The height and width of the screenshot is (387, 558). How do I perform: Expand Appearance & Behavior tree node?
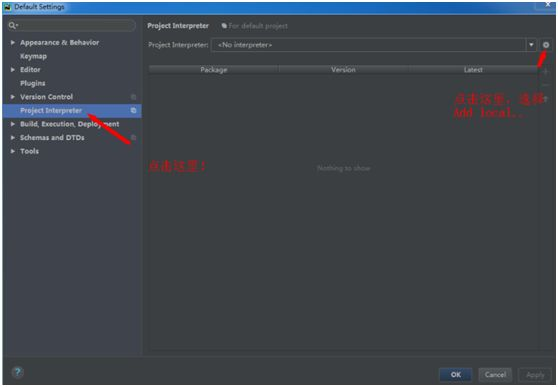pyautogui.click(x=12, y=42)
